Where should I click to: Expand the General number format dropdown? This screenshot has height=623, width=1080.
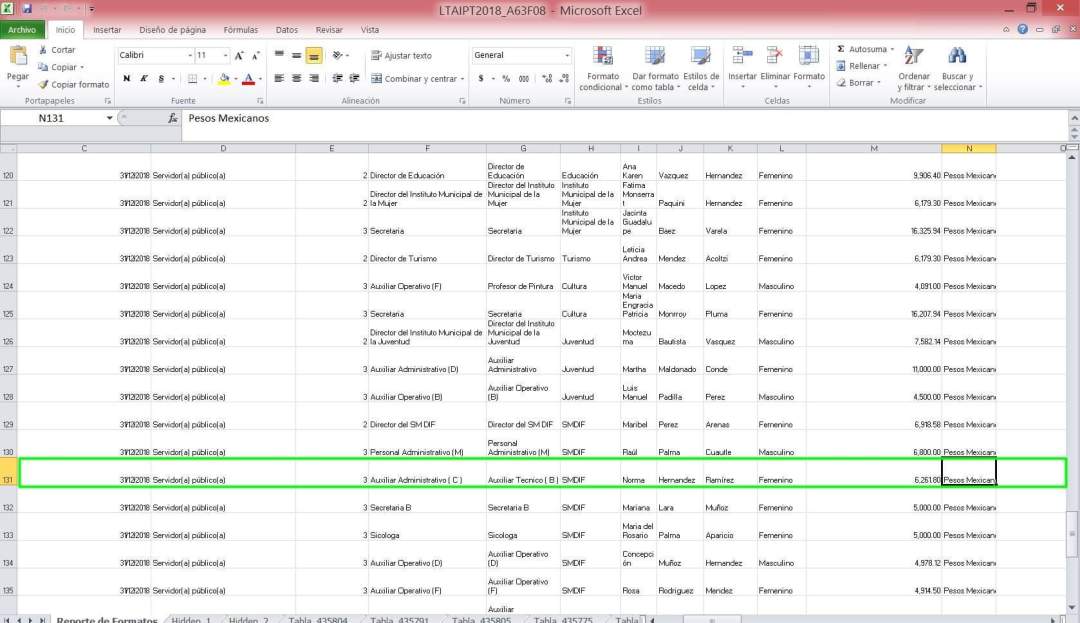tap(567, 56)
